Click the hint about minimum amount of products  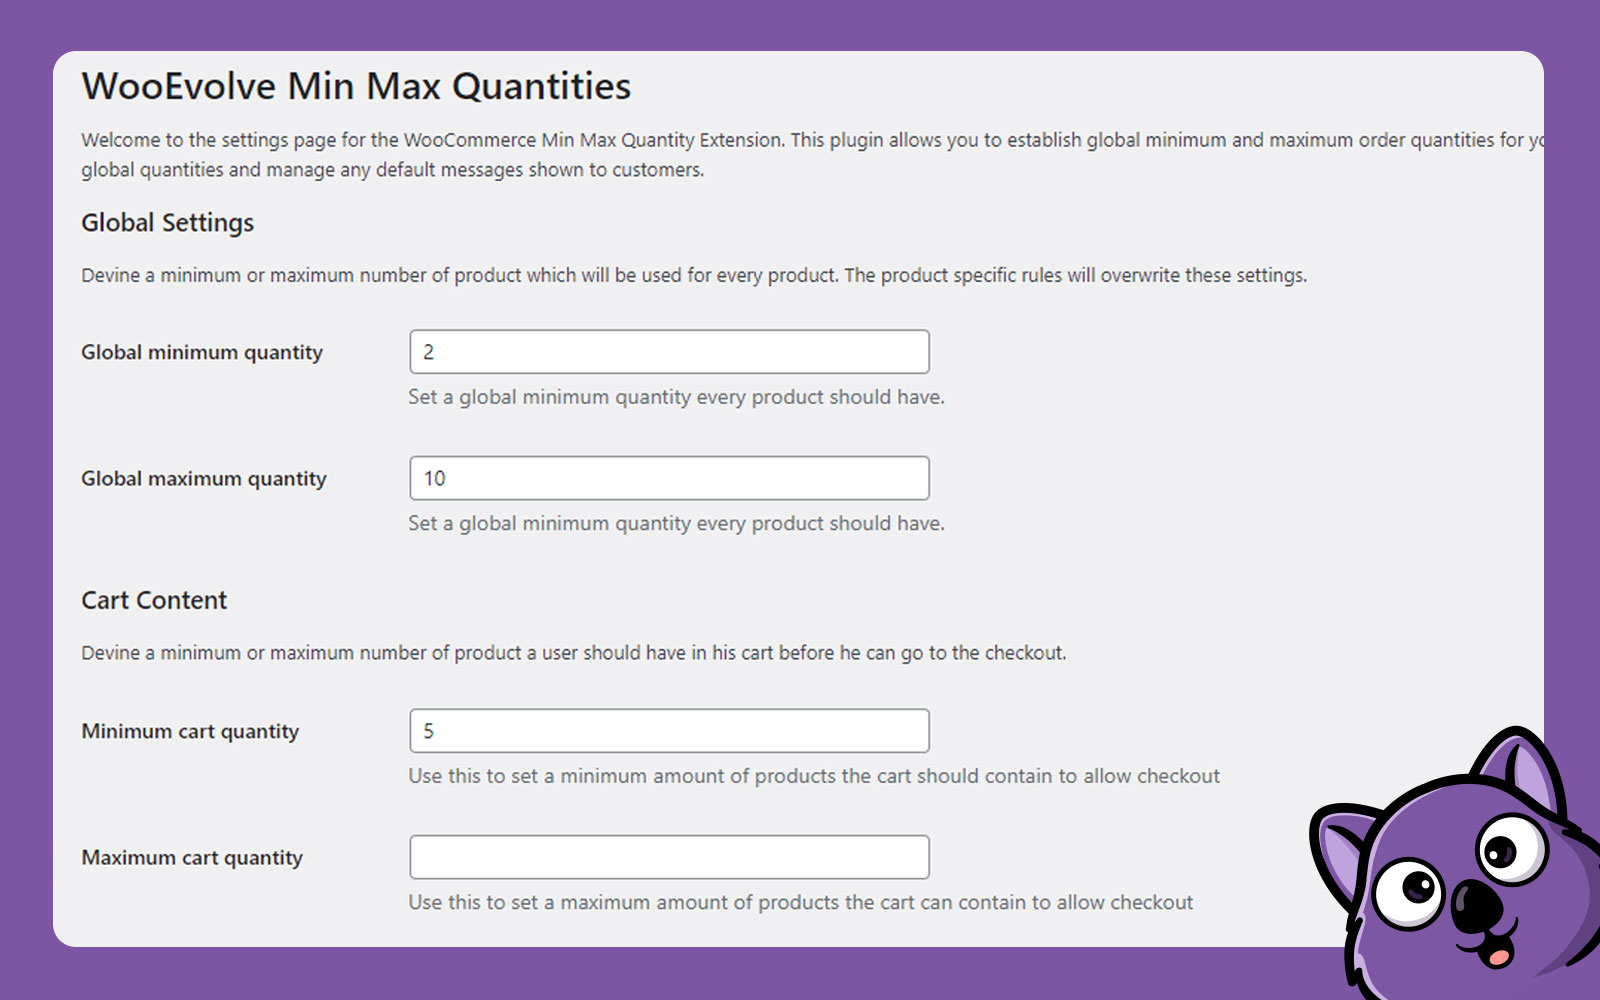pyautogui.click(x=814, y=776)
